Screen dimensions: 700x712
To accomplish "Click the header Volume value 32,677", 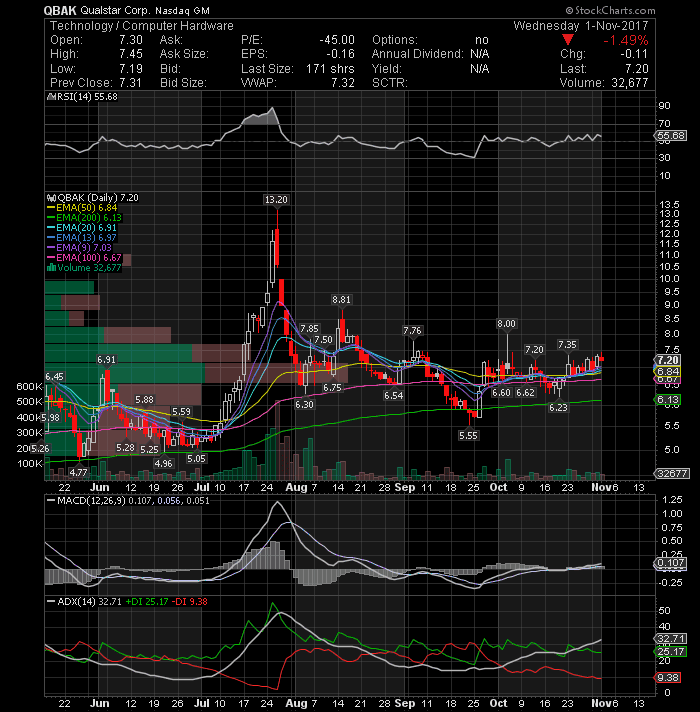I will pos(628,83).
